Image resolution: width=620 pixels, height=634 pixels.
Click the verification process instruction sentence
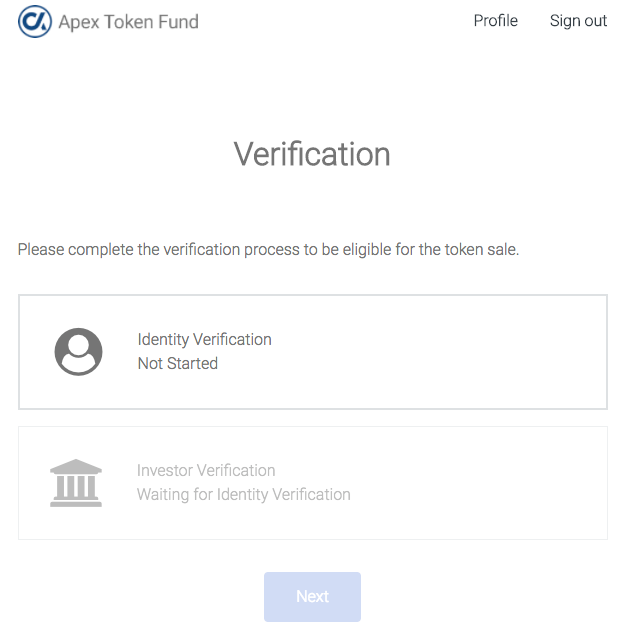click(x=268, y=250)
